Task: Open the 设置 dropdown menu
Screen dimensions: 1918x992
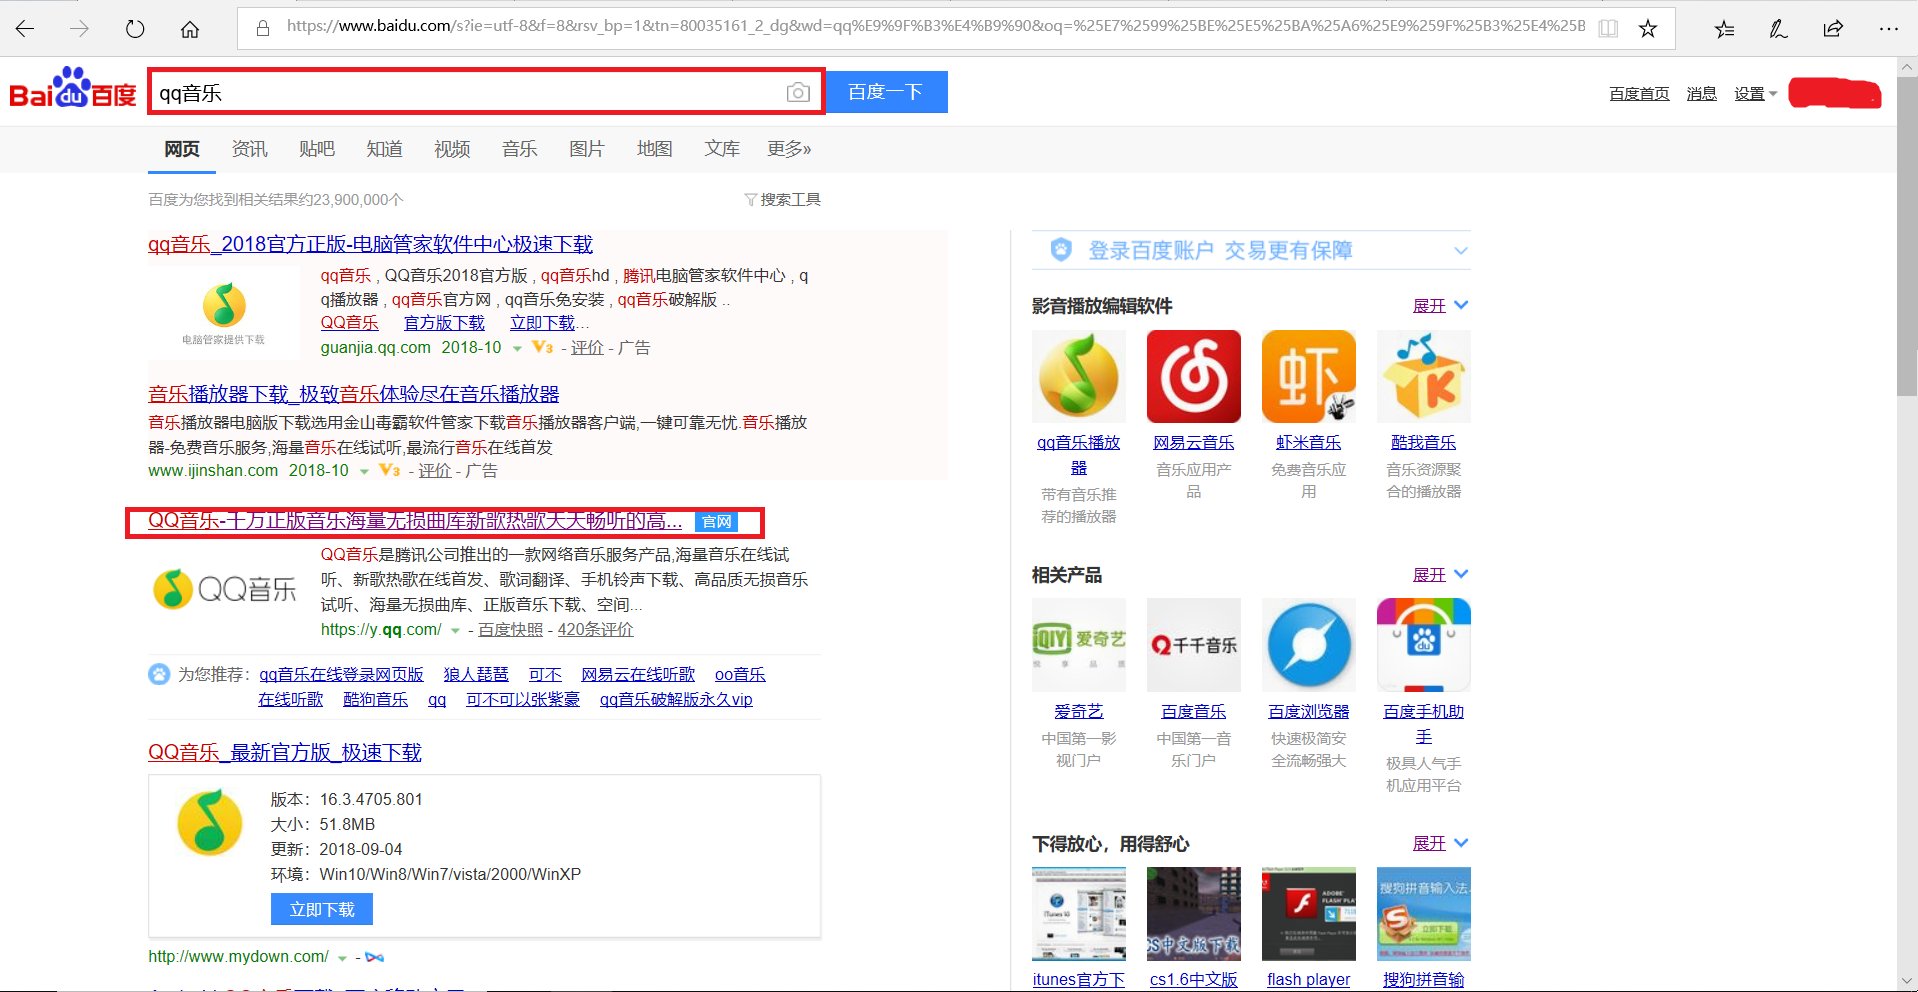Action: point(1750,93)
